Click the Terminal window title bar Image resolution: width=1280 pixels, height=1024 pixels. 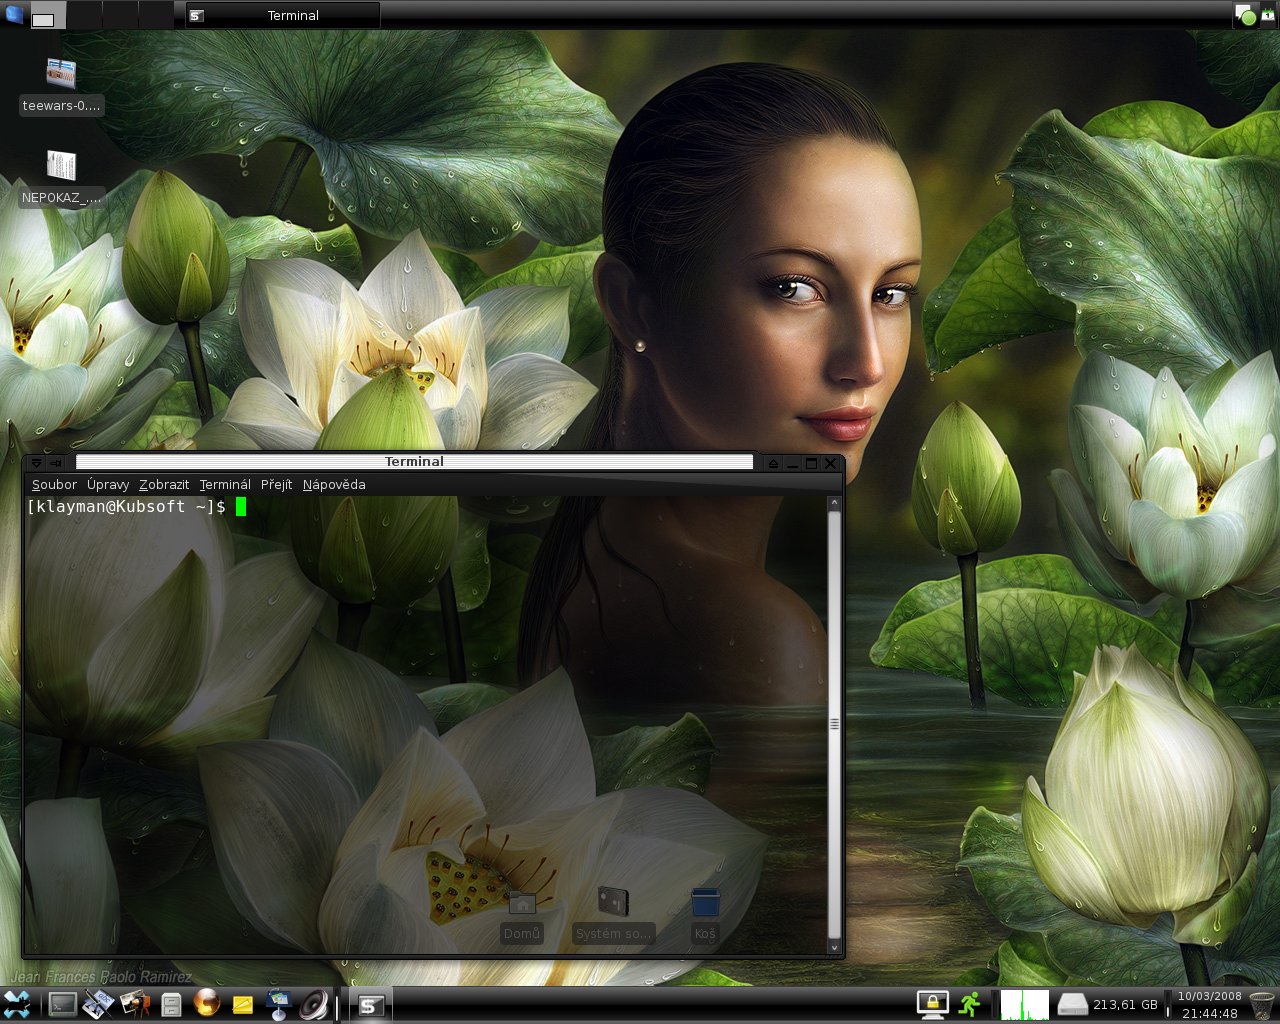click(414, 462)
